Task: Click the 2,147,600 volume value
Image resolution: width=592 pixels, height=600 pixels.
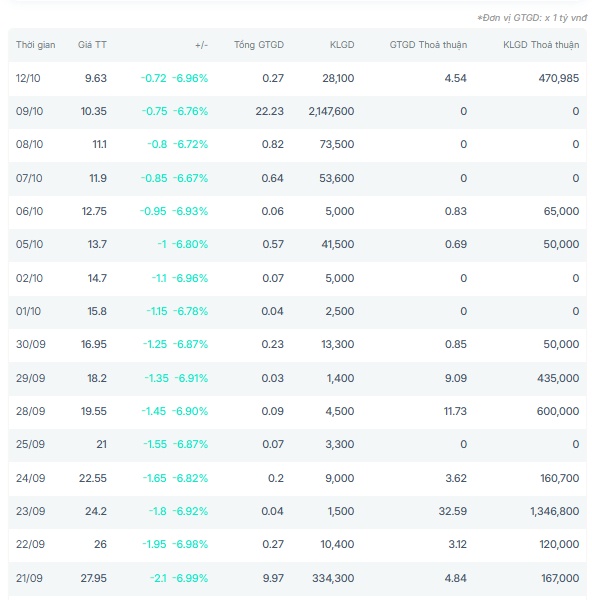Action: [x=331, y=111]
